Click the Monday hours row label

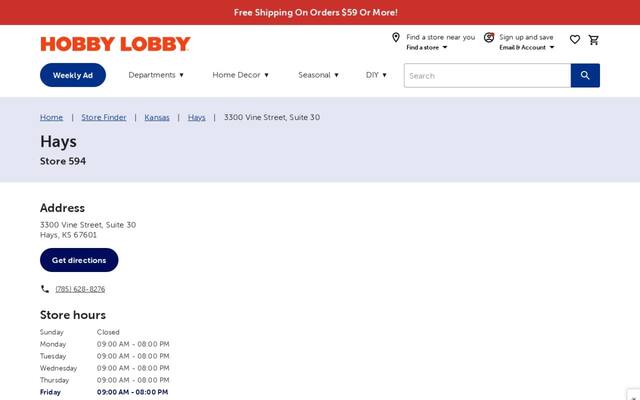click(53, 344)
